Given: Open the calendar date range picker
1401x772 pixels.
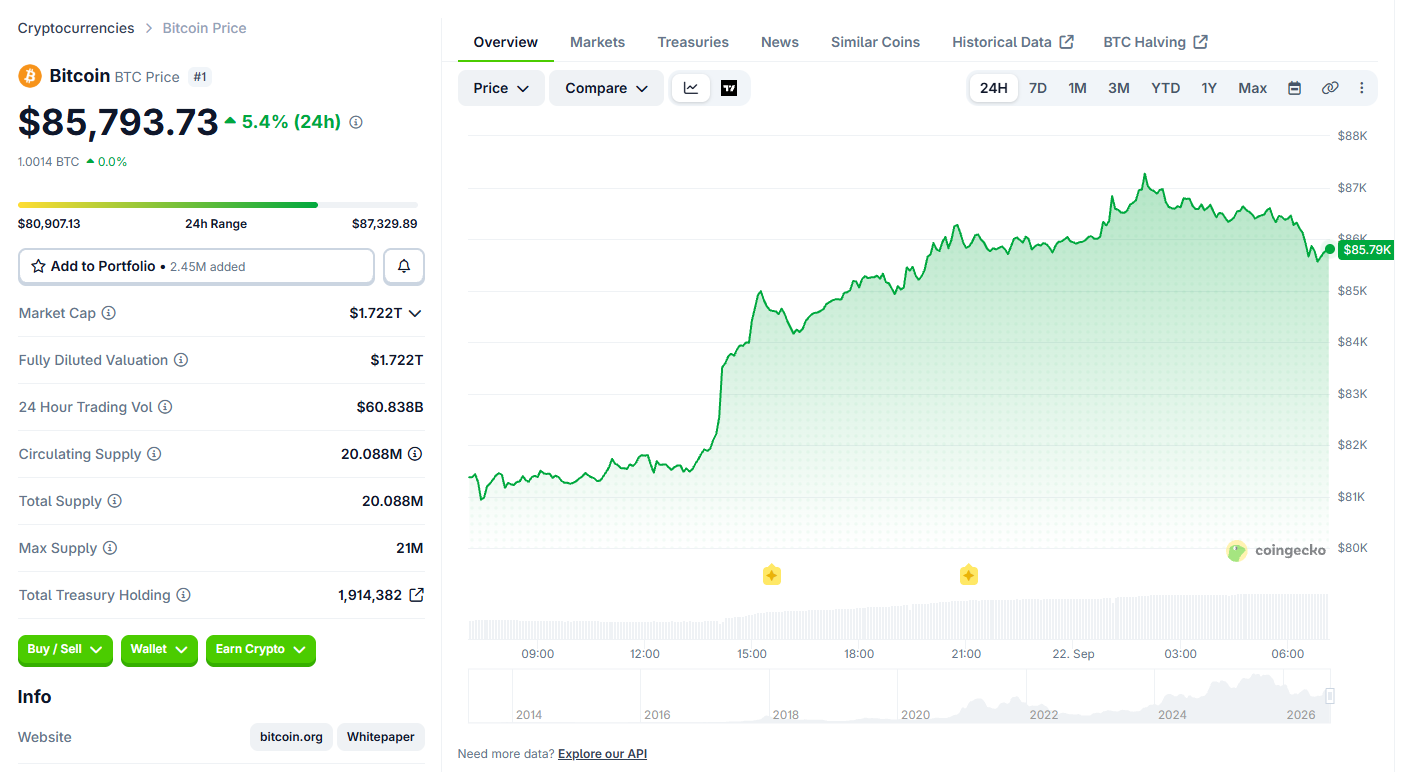Looking at the screenshot, I should point(1294,88).
